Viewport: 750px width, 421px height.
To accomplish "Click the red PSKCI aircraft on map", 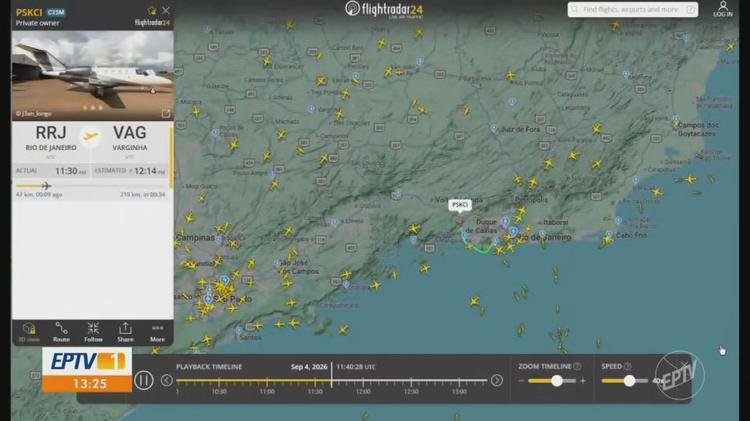I will click(x=460, y=222).
